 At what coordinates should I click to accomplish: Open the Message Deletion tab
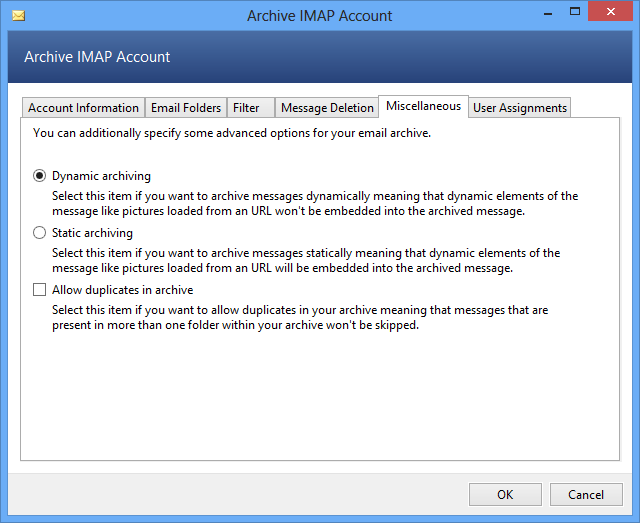point(326,108)
